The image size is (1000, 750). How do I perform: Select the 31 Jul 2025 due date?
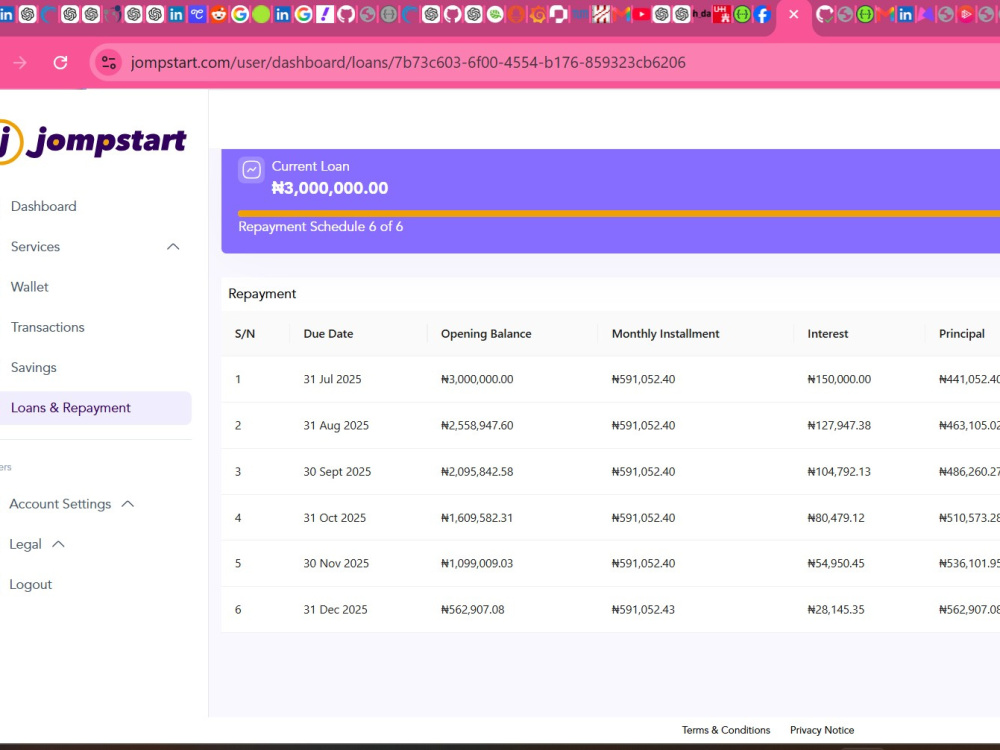point(332,379)
